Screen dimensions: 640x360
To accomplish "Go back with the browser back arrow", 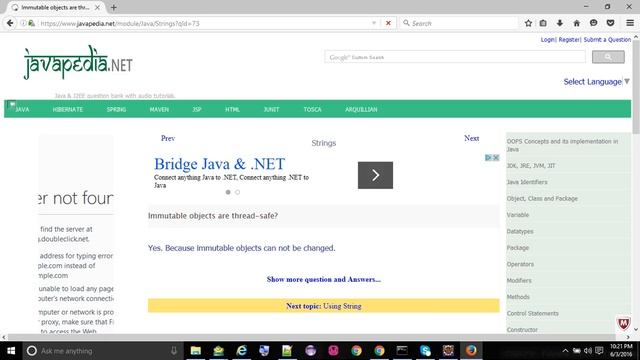I will click(10, 23).
